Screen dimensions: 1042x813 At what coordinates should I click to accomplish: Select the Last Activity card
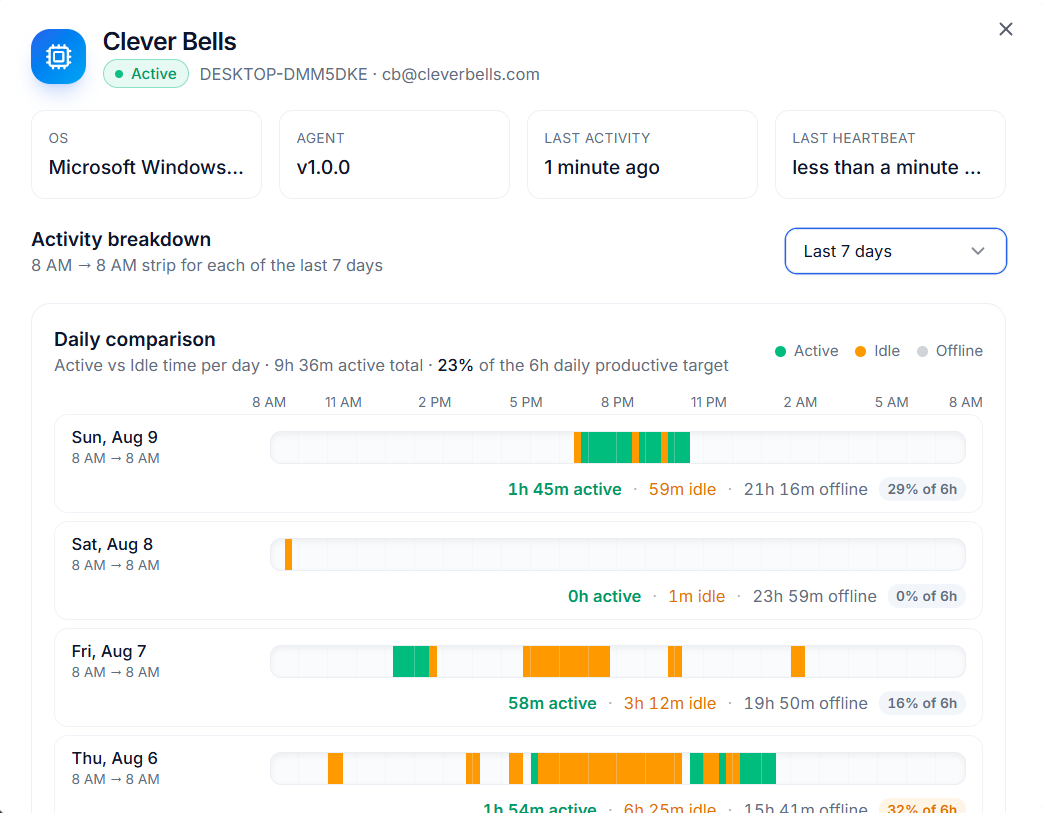click(642, 154)
